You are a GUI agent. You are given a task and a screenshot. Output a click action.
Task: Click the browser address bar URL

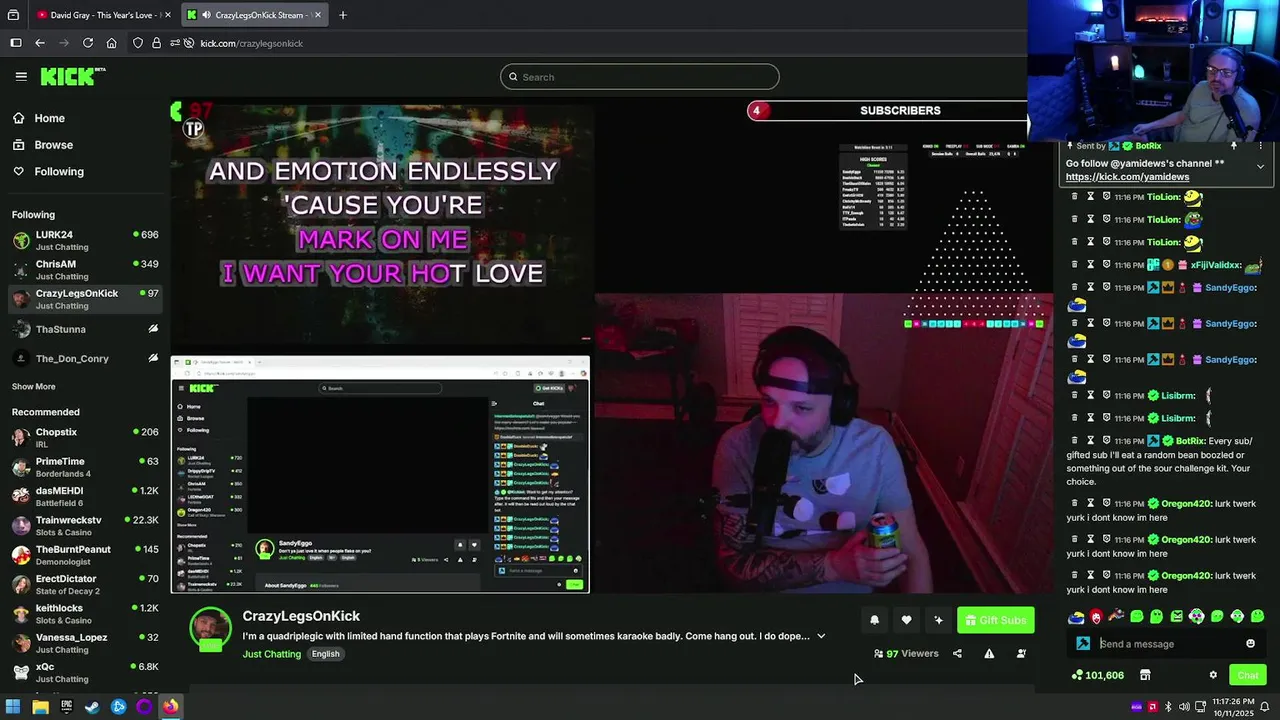click(x=251, y=43)
